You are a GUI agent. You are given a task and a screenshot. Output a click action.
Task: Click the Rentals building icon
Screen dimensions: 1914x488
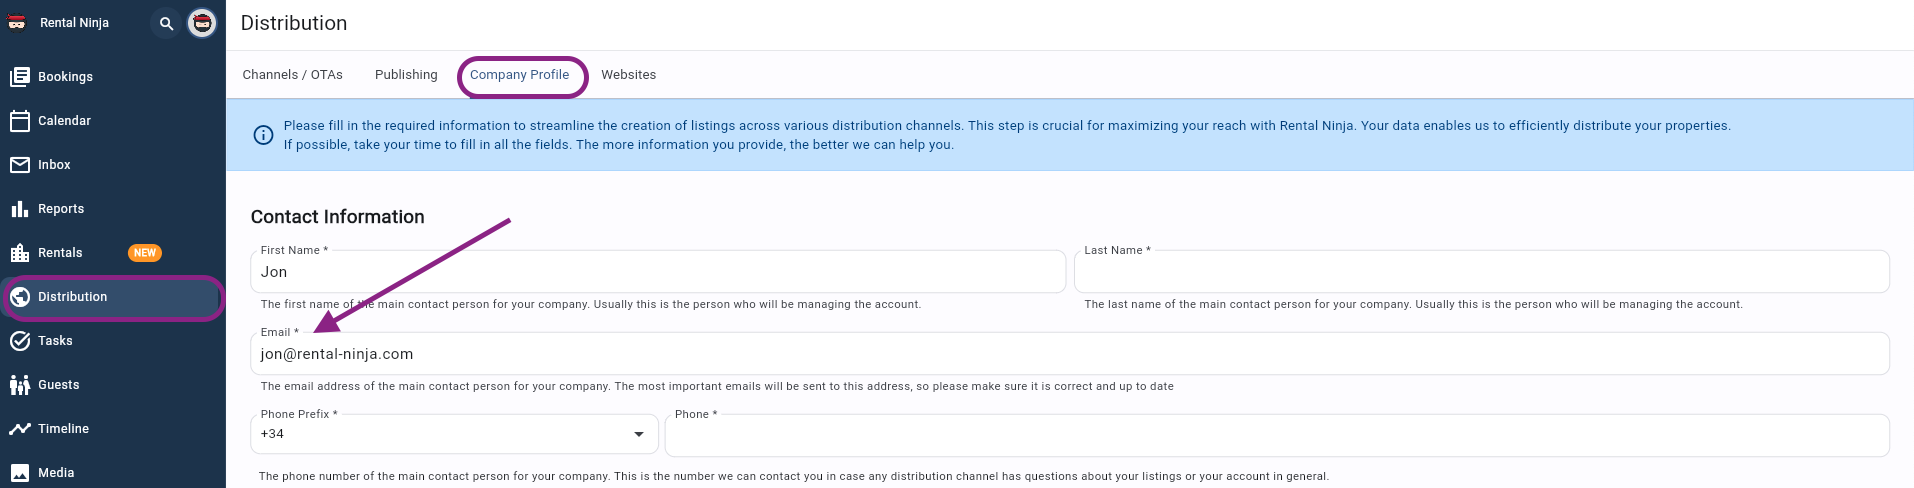pyautogui.click(x=20, y=253)
